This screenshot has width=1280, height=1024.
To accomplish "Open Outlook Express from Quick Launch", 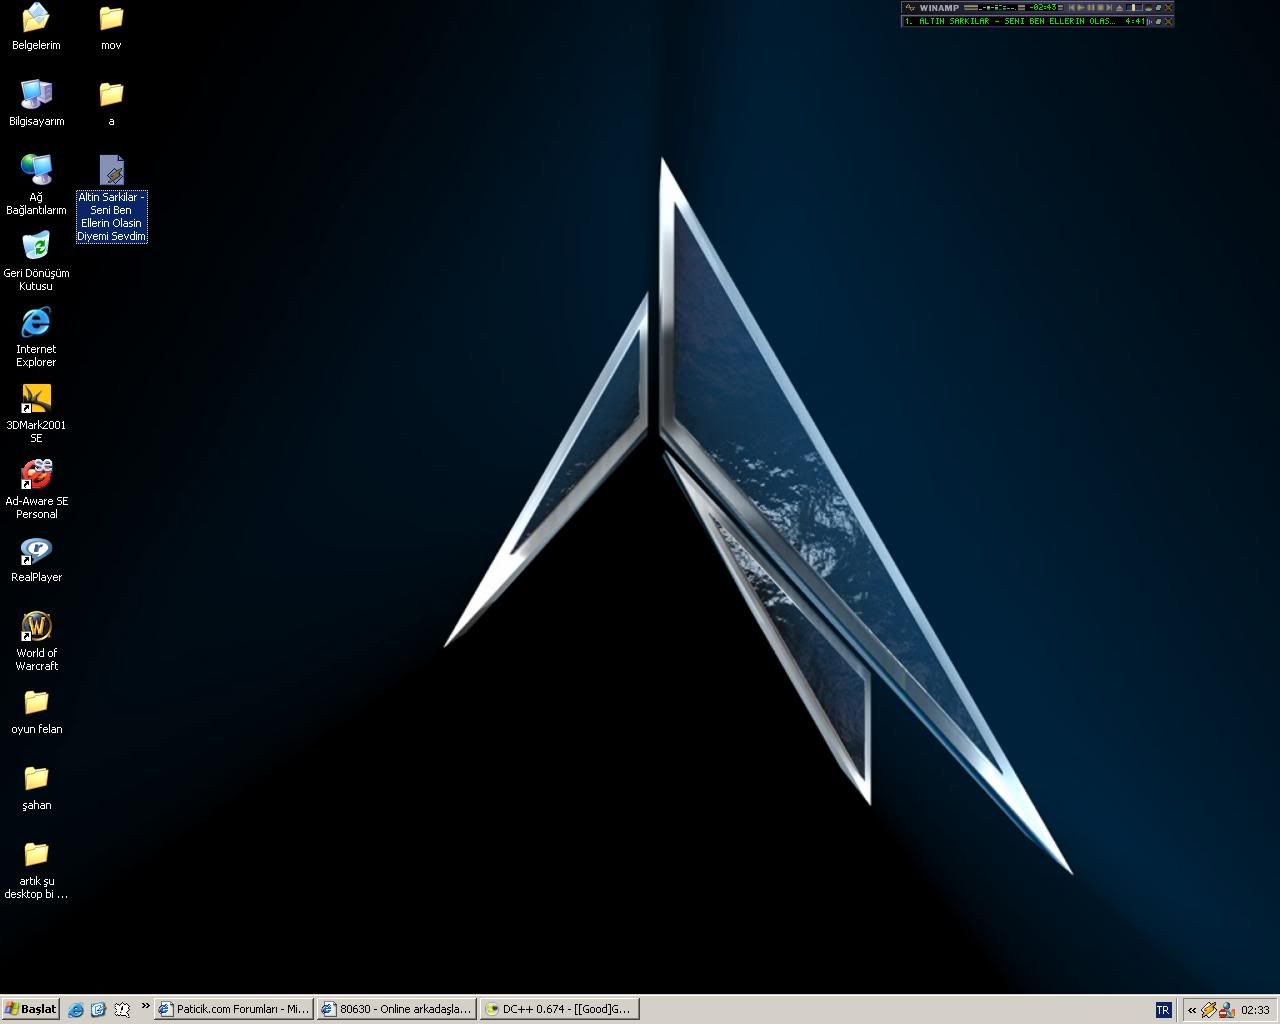I will (x=98, y=1010).
